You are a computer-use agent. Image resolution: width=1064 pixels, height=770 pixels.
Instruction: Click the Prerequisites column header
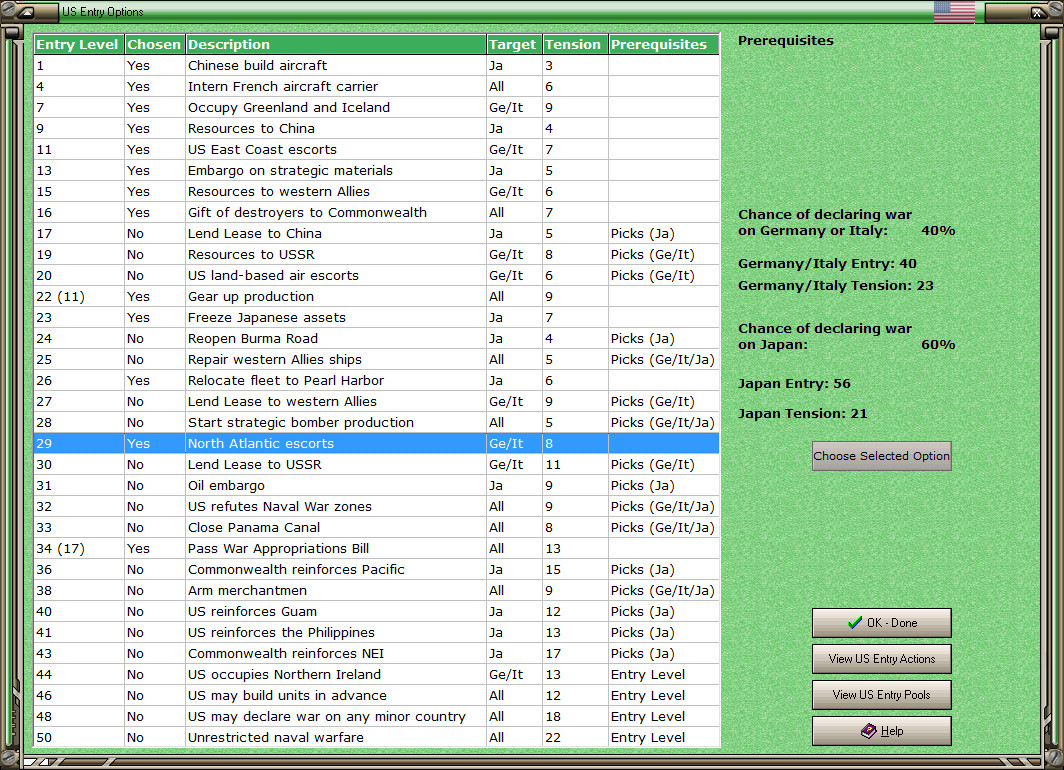664,44
